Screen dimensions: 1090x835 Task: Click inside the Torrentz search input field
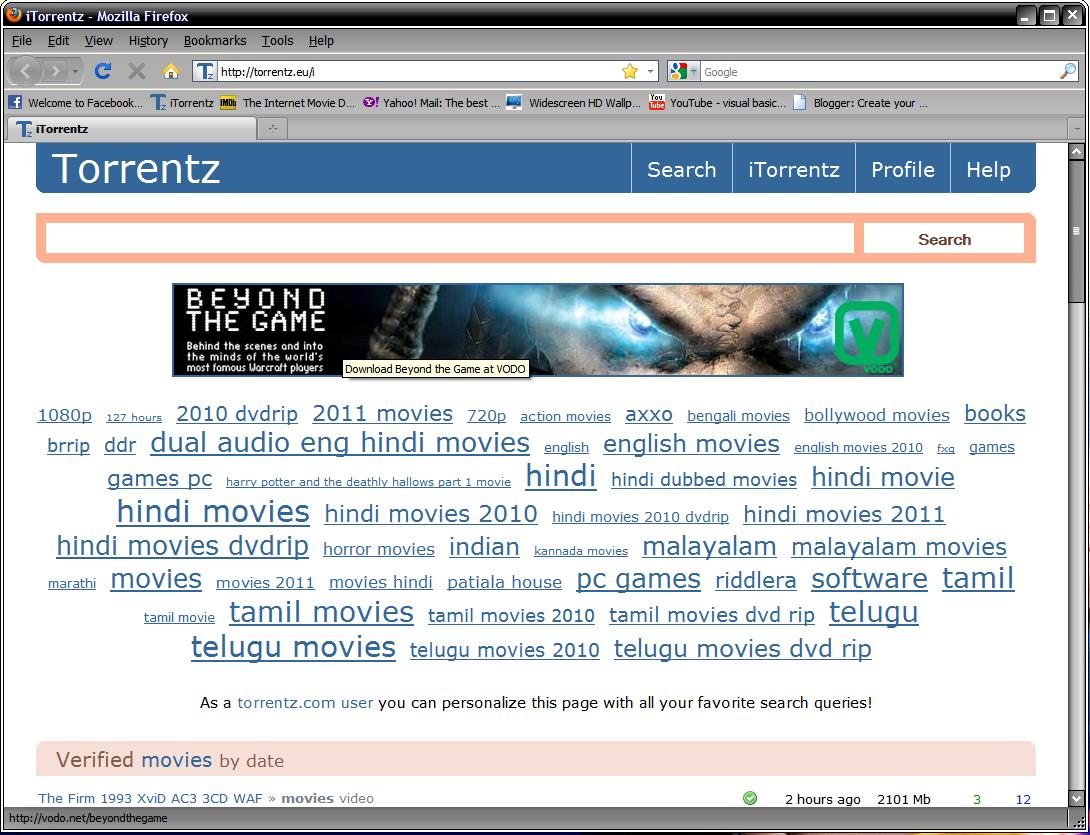click(448, 237)
